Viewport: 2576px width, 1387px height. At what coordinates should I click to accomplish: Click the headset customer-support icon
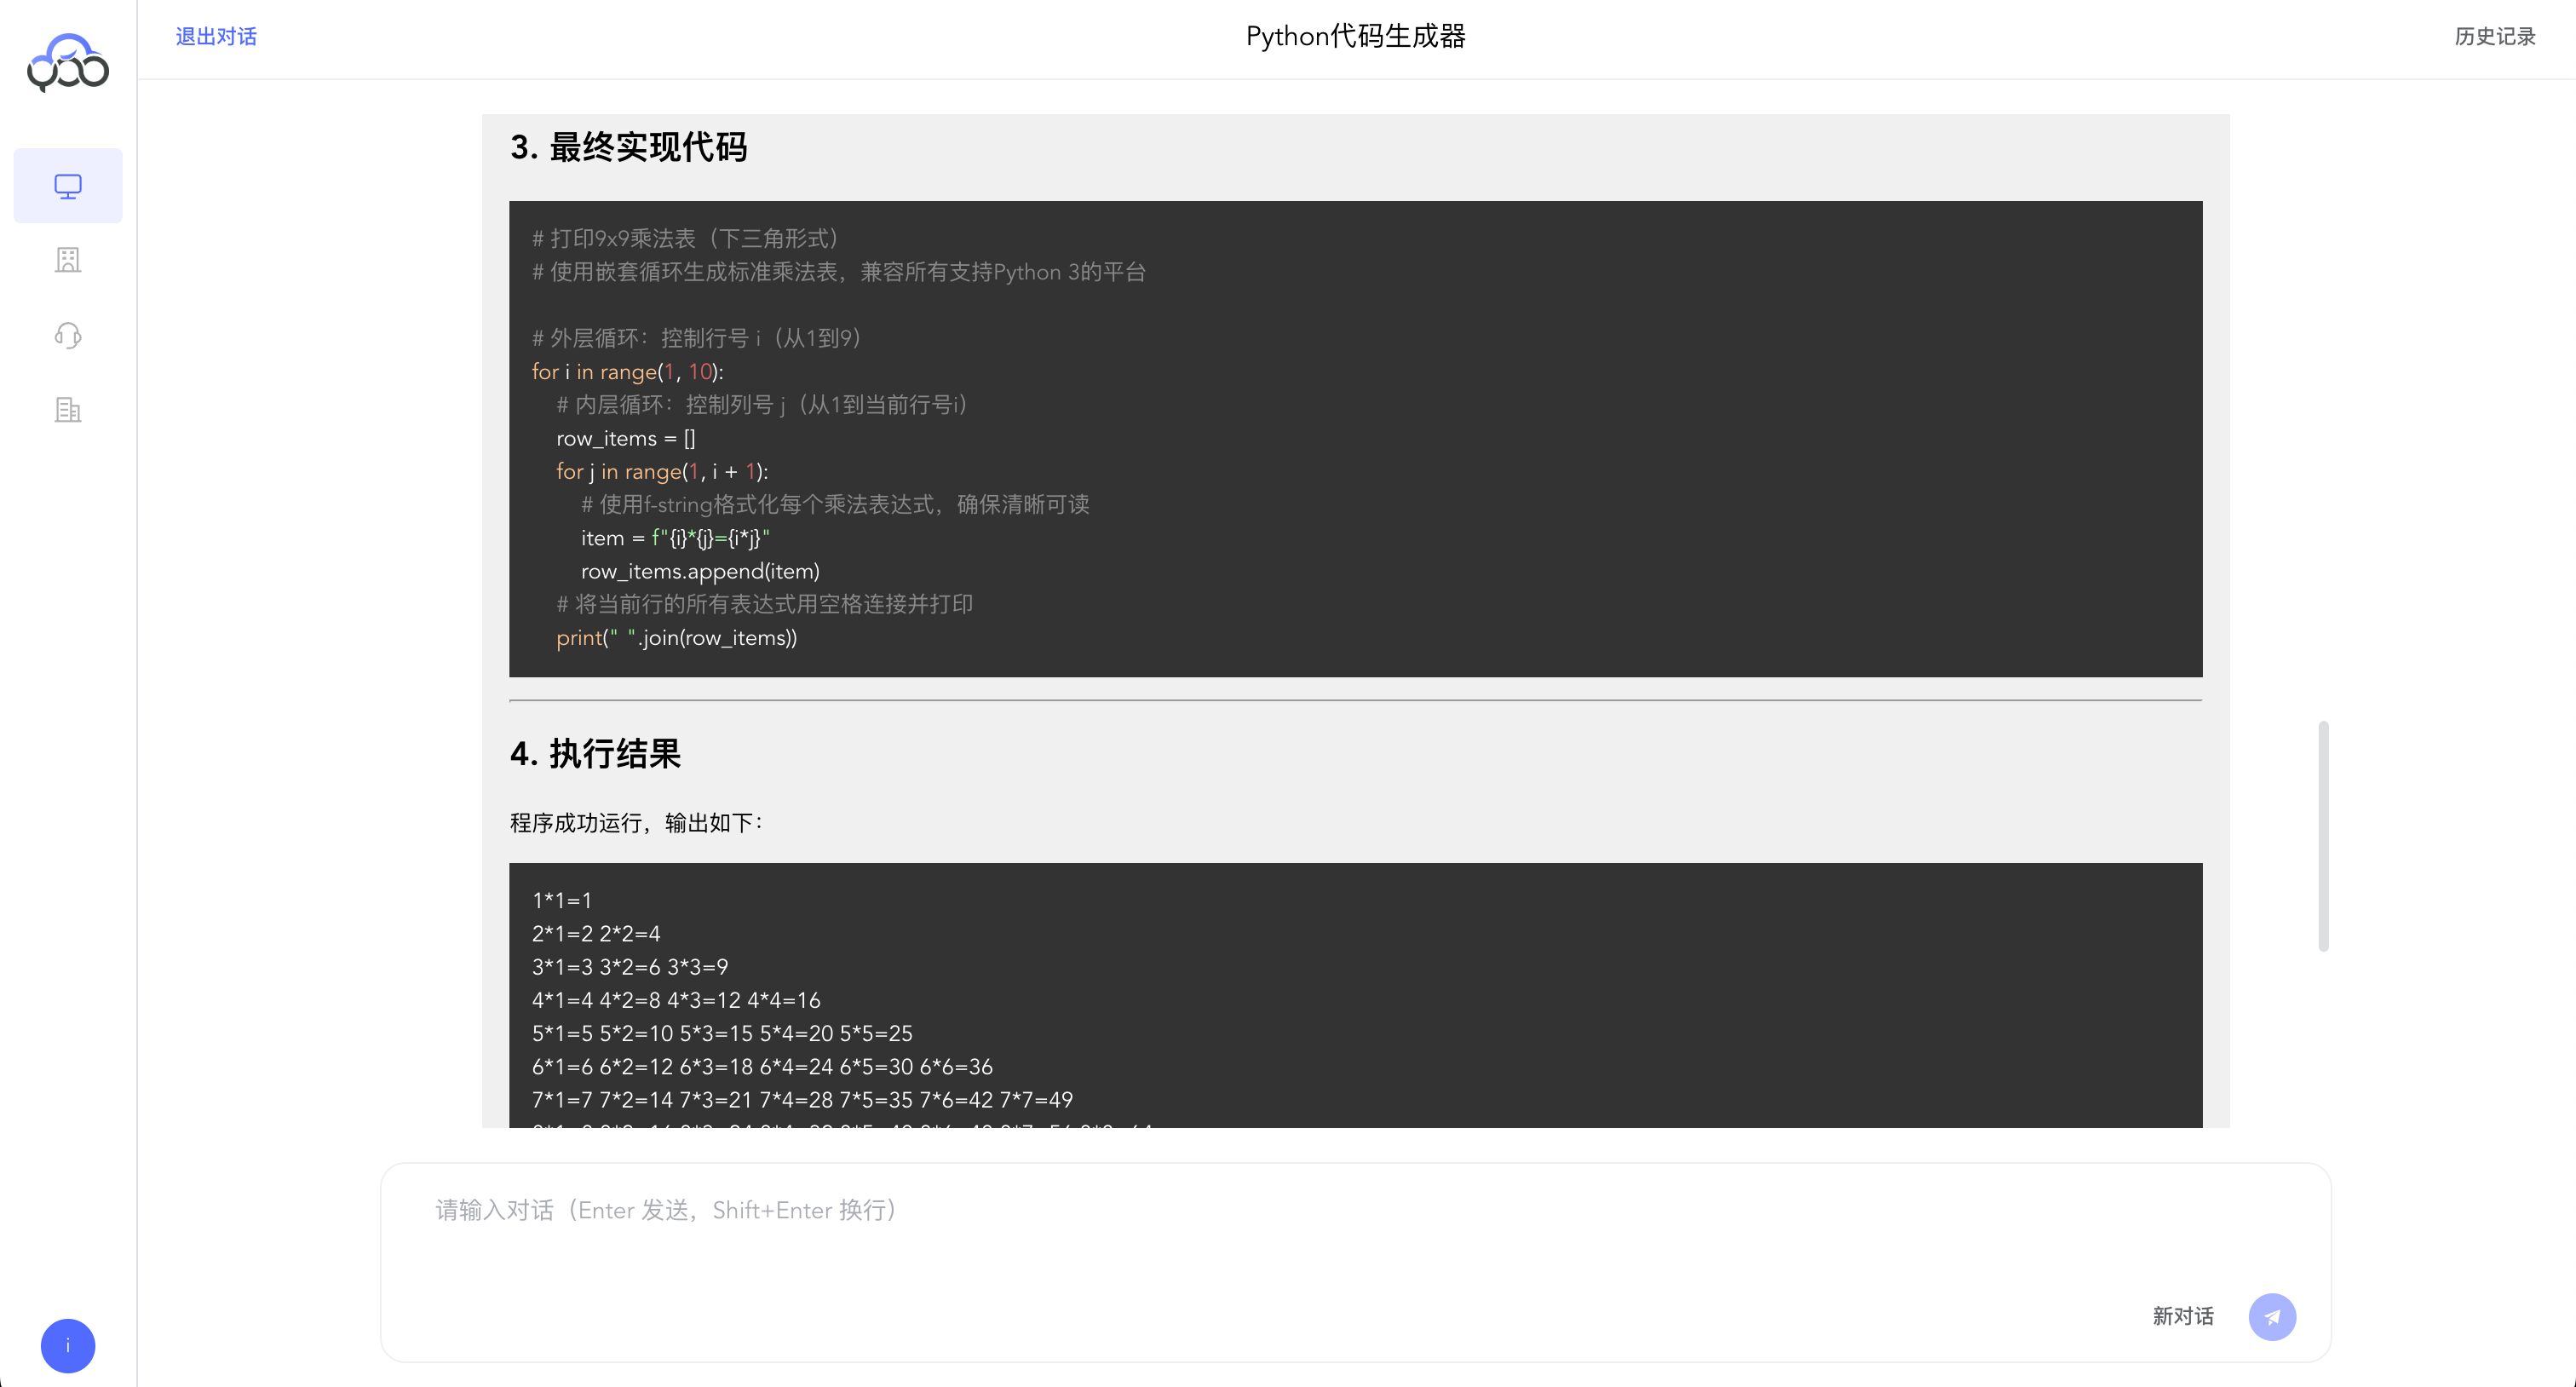[x=67, y=335]
